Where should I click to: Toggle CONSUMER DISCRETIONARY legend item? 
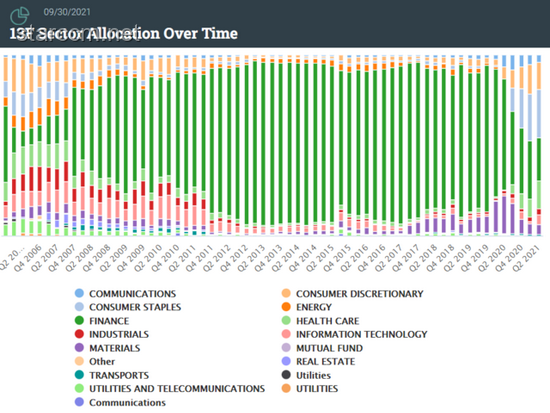pyautogui.click(x=353, y=293)
